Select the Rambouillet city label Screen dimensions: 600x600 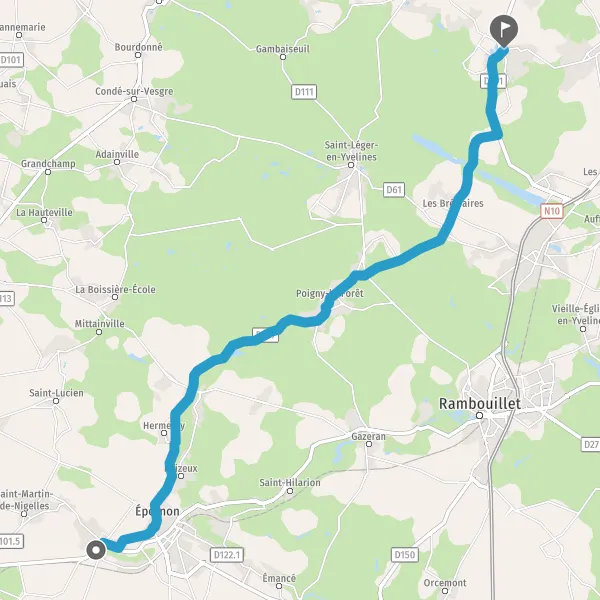click(479, 404)
